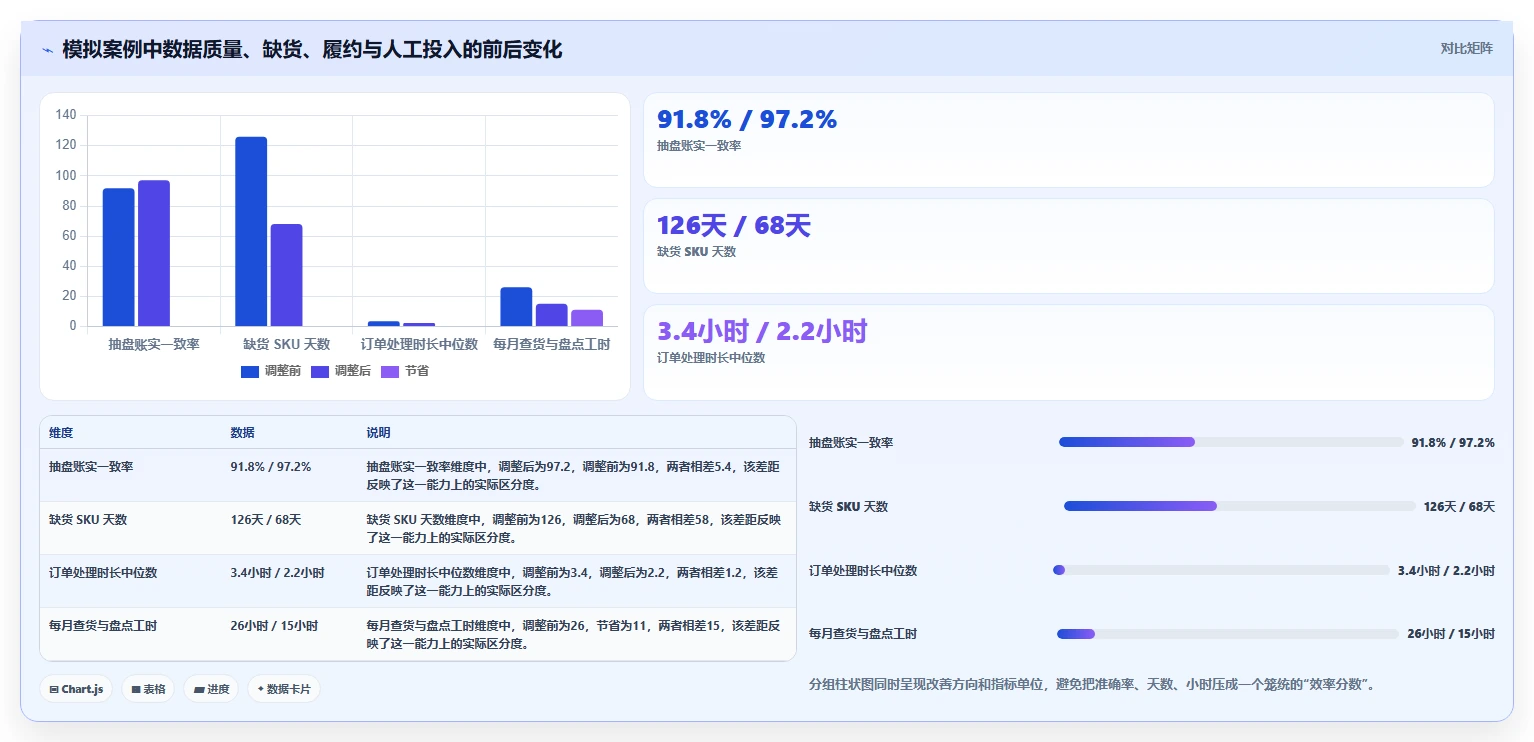Click the 调整后 bar for 缺货 SKU 天数
Screen dimensions: 1534x742
(x=286, y=275)
